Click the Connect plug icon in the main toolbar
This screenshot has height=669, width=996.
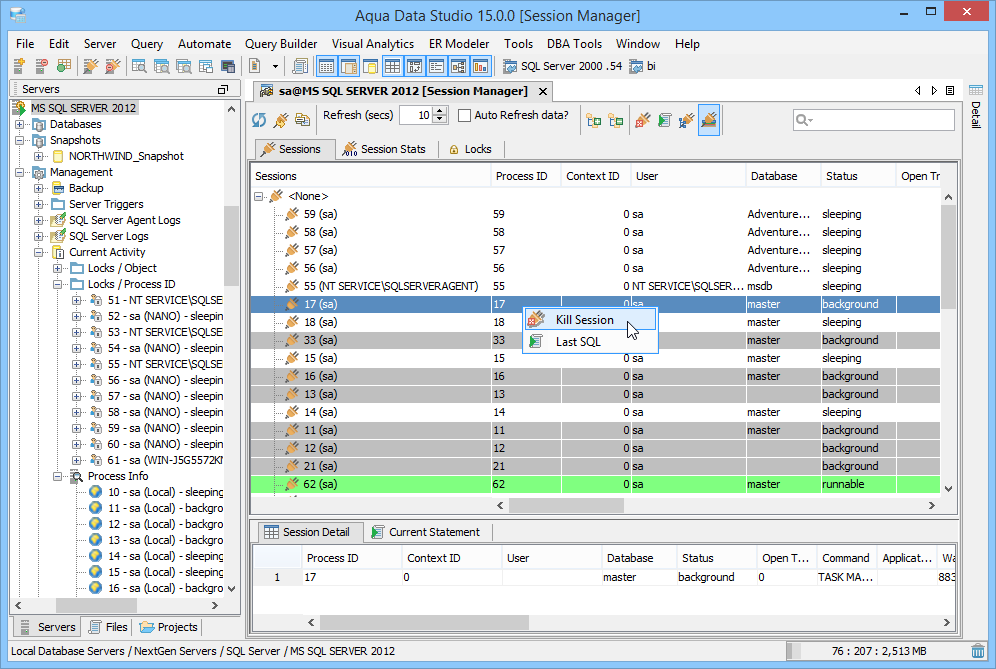click(x=91, y=66)
